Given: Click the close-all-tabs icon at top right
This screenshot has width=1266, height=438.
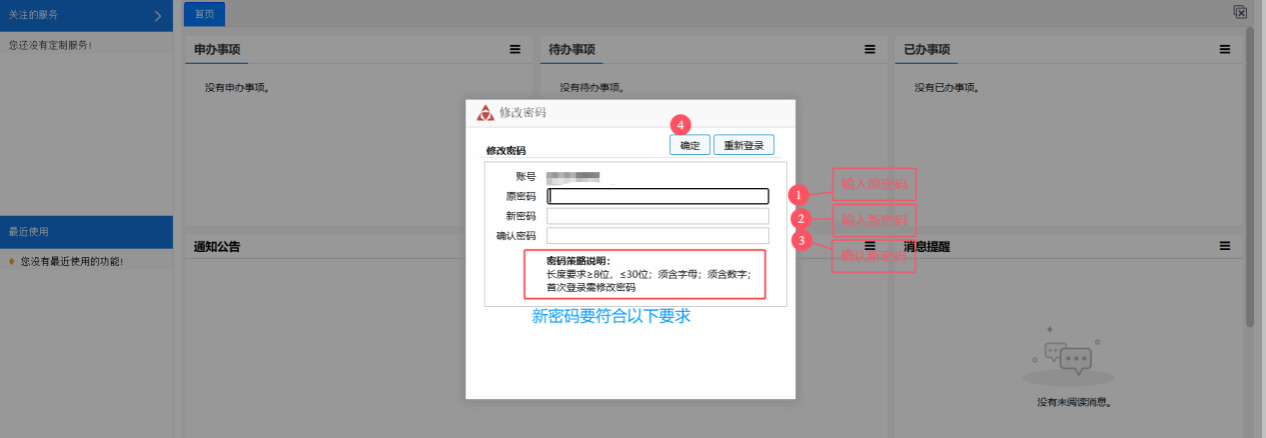Looking at the screenshot, I should tap(1240, 12).
